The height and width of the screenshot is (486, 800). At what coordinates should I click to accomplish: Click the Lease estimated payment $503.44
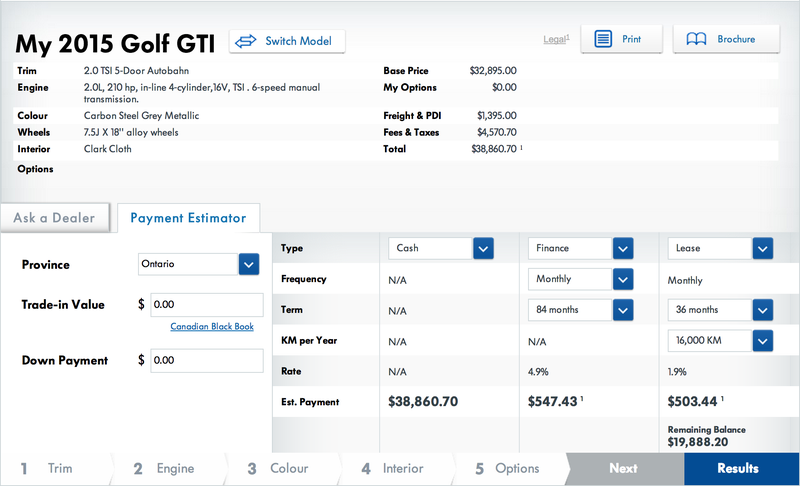[692, 402]
